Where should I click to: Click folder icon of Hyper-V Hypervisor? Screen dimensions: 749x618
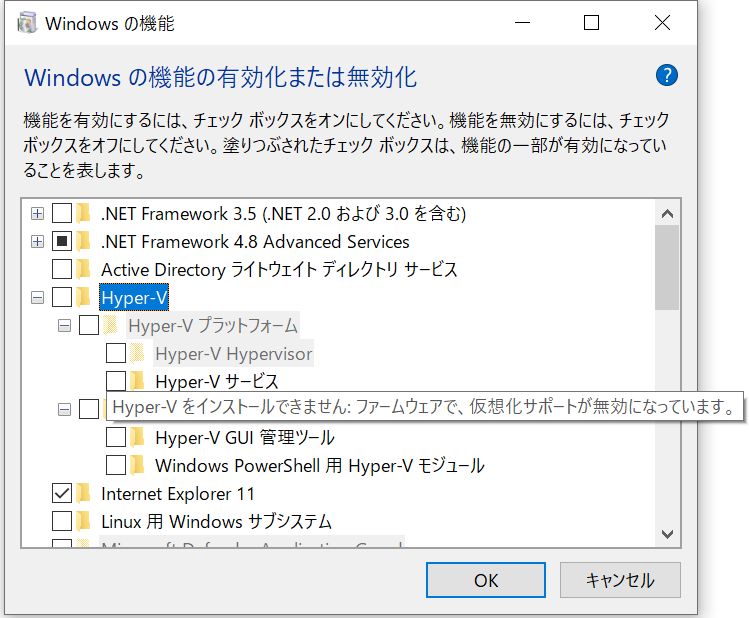[138, 353]
